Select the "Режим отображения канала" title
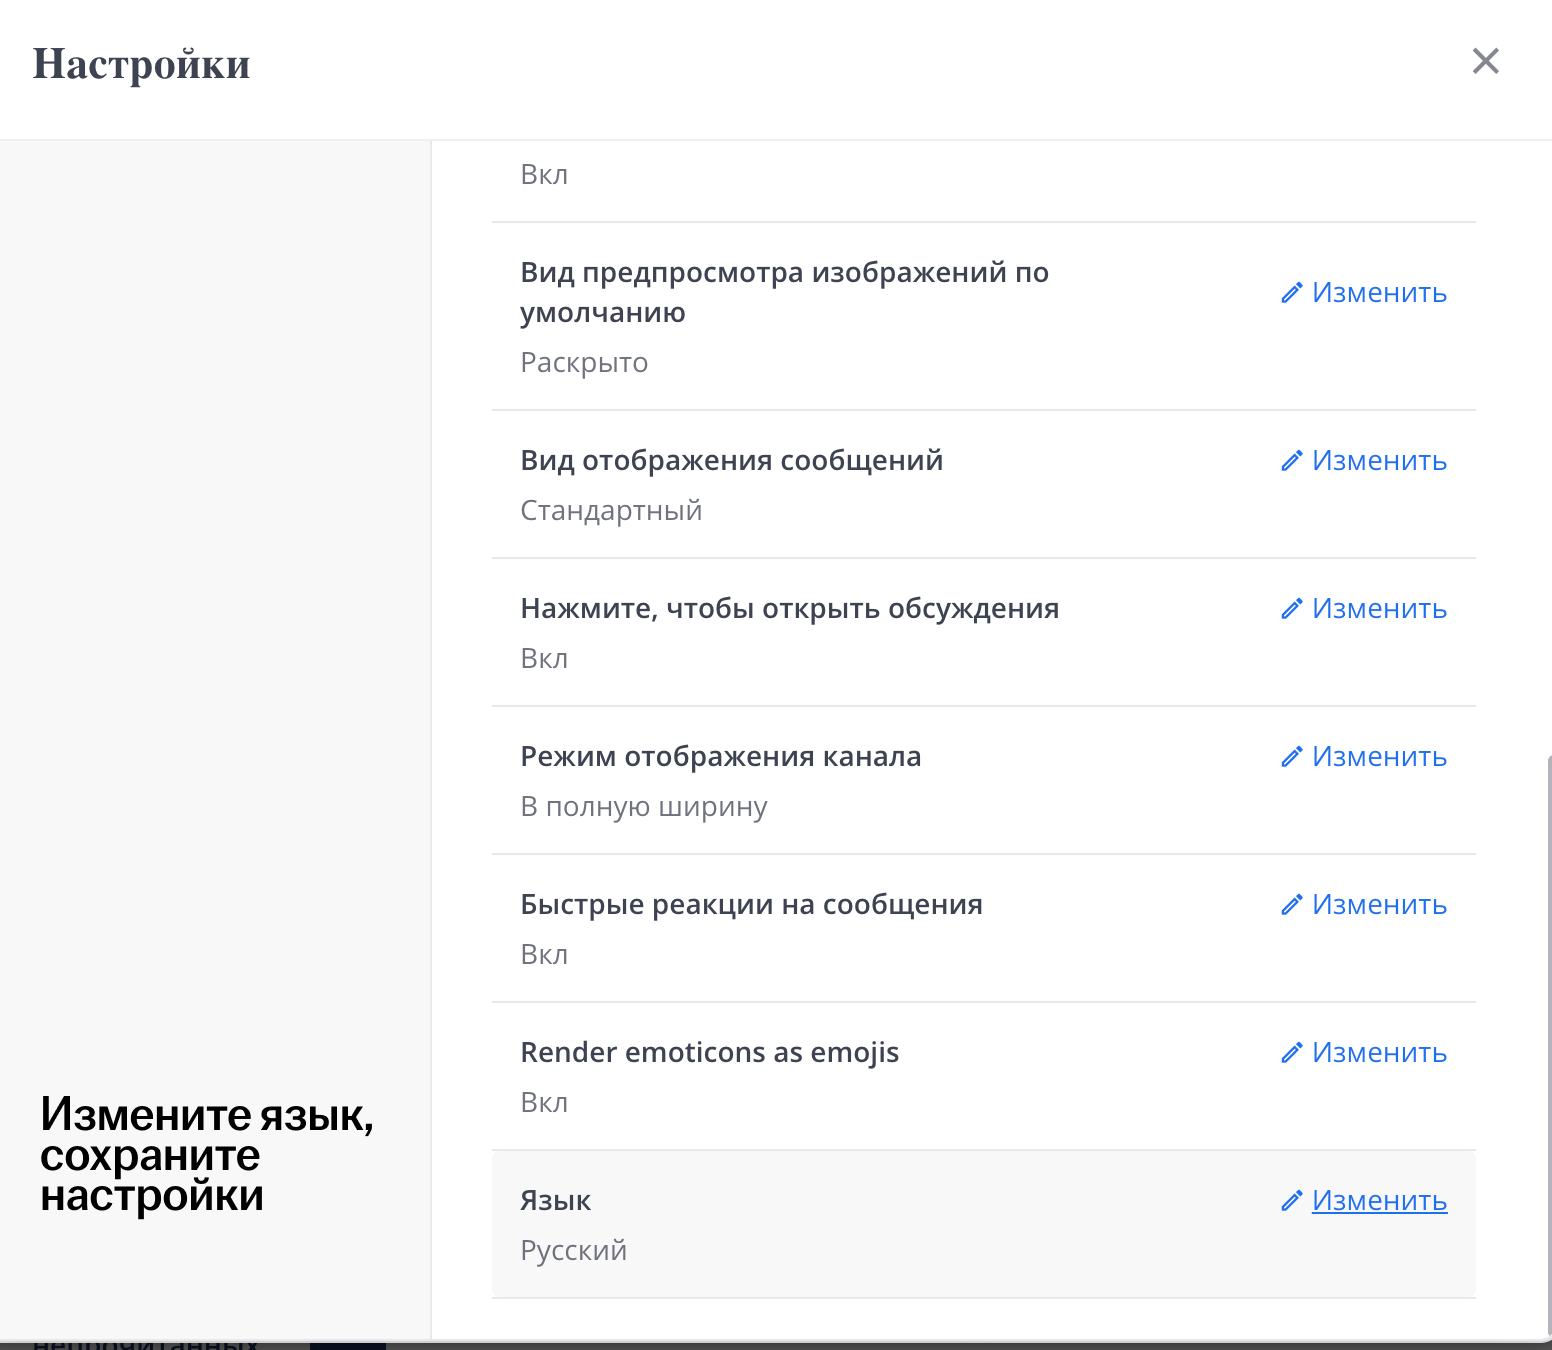1552x1350 pixels. 721,757
